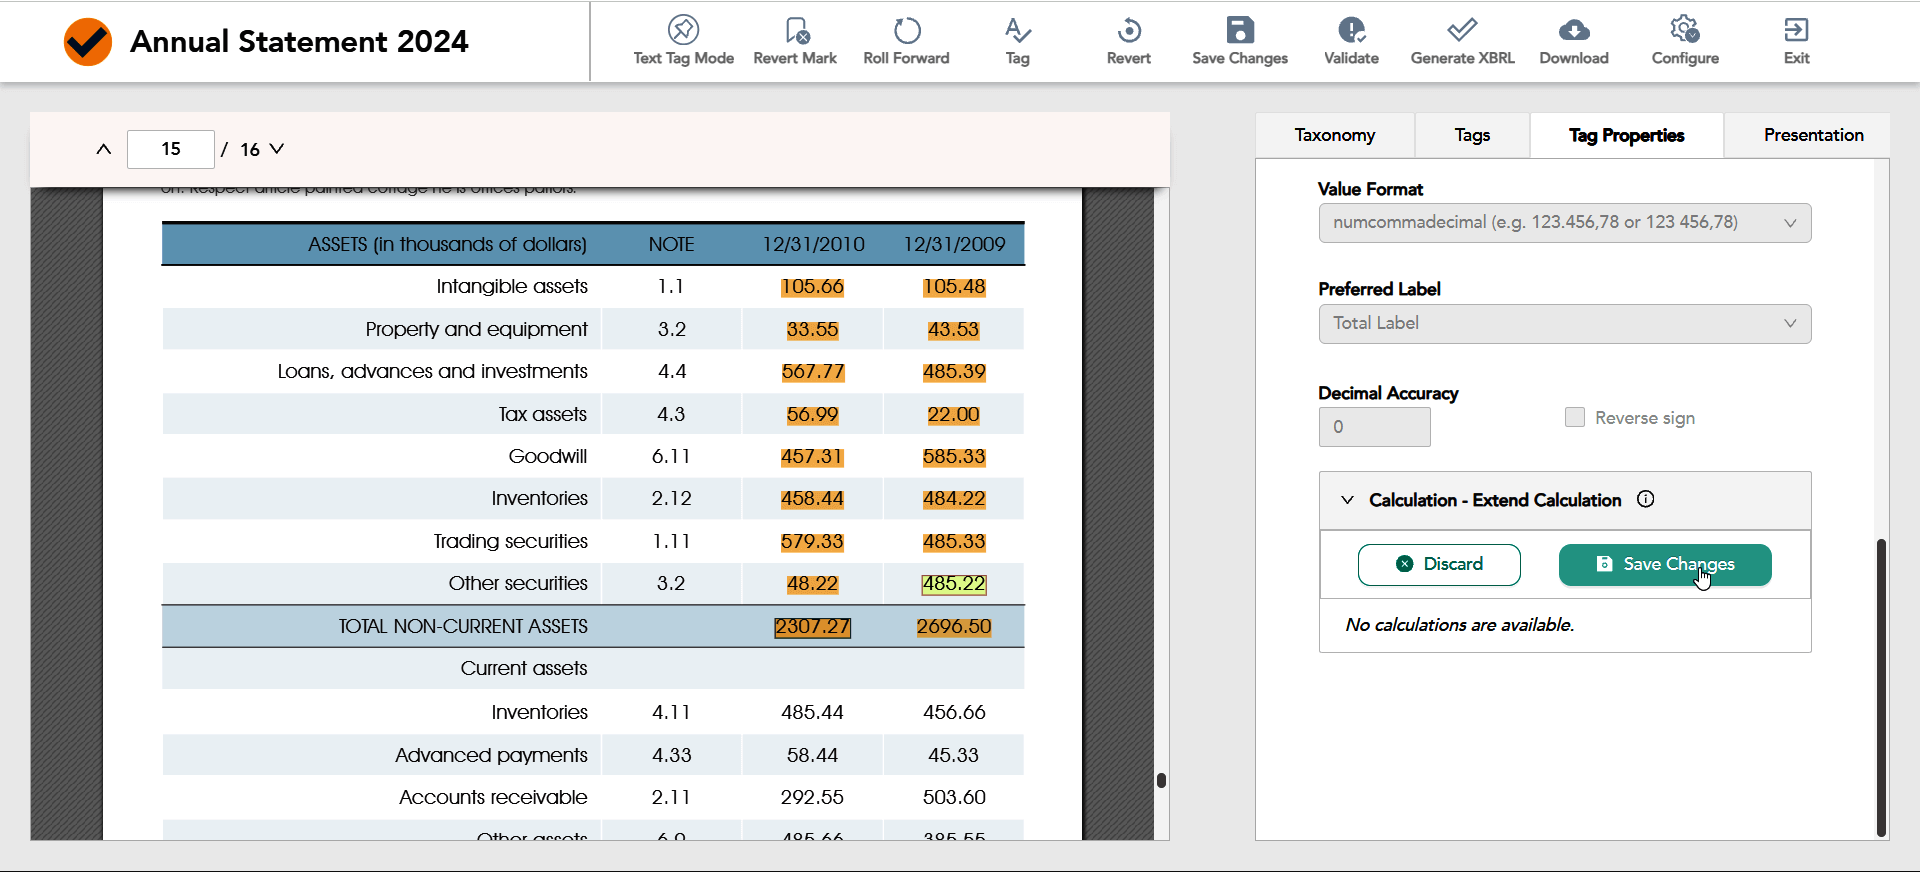This screenshot has width=1920, height=872.
Task: Click the Generate XBRL icon
Action: (x=1462, y=30)
